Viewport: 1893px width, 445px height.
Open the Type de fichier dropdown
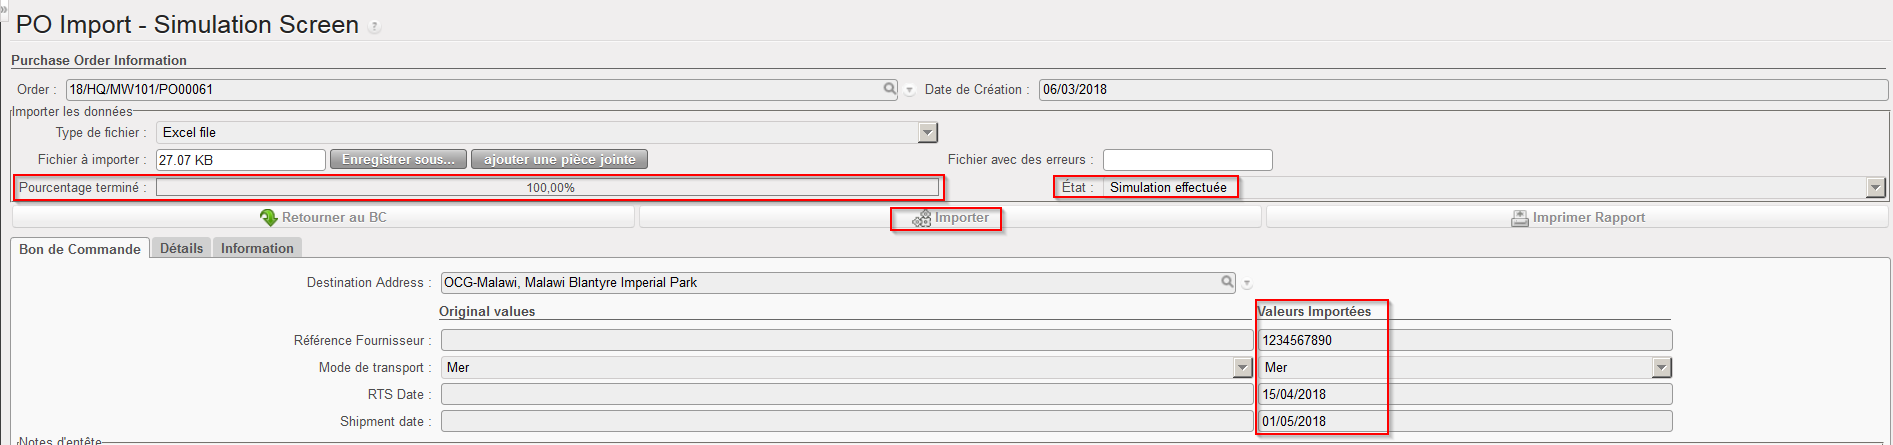pyautogui.click(x=928, y=132)
